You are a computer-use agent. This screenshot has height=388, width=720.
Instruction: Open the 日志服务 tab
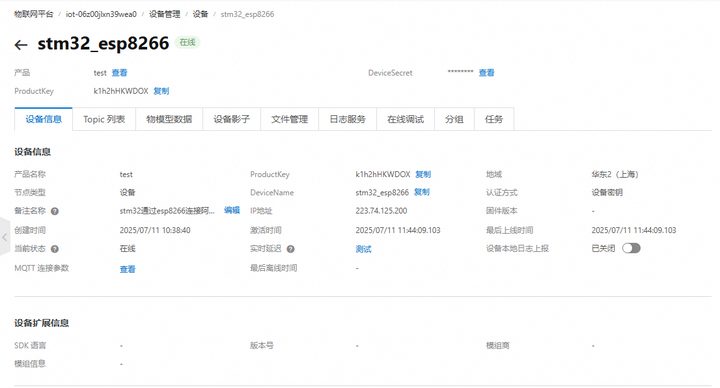click(x=348, y=119)
